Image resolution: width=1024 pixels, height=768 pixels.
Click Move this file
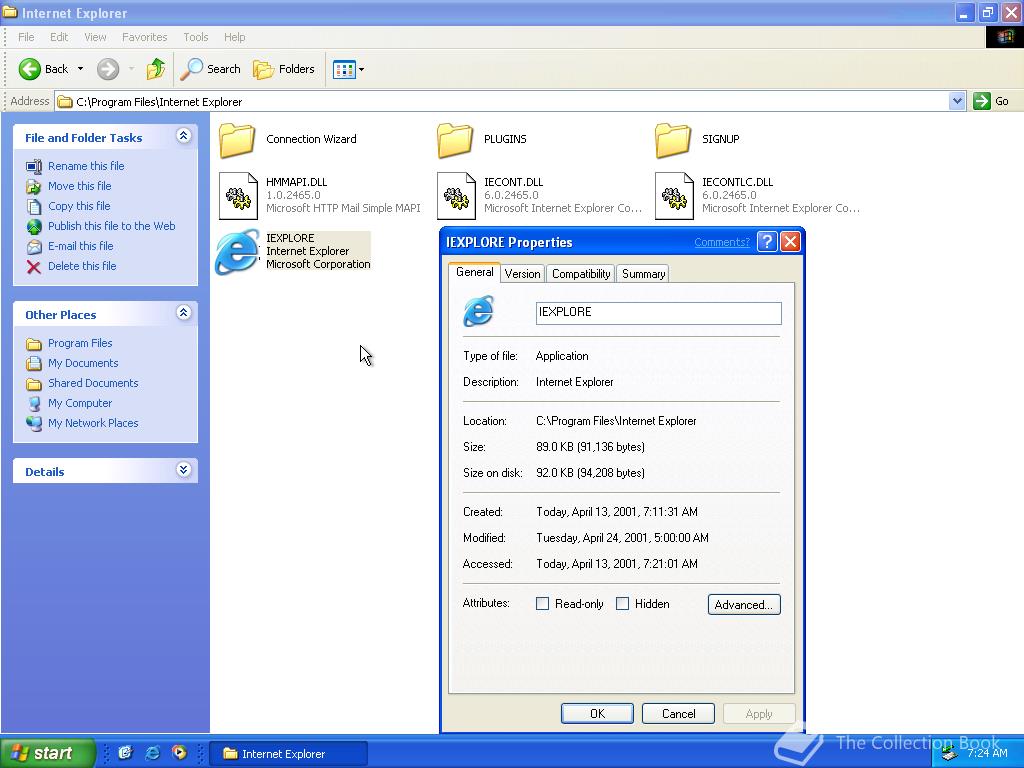(x=79, y=186)
